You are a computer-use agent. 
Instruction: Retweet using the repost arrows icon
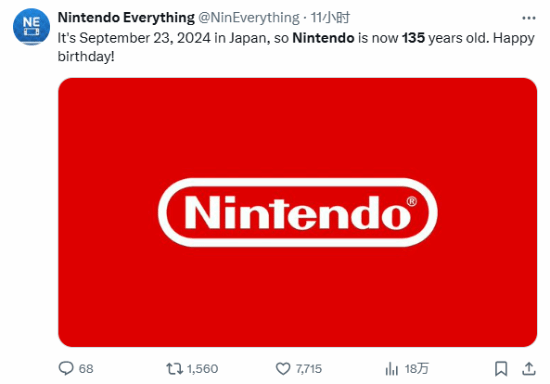174,369
